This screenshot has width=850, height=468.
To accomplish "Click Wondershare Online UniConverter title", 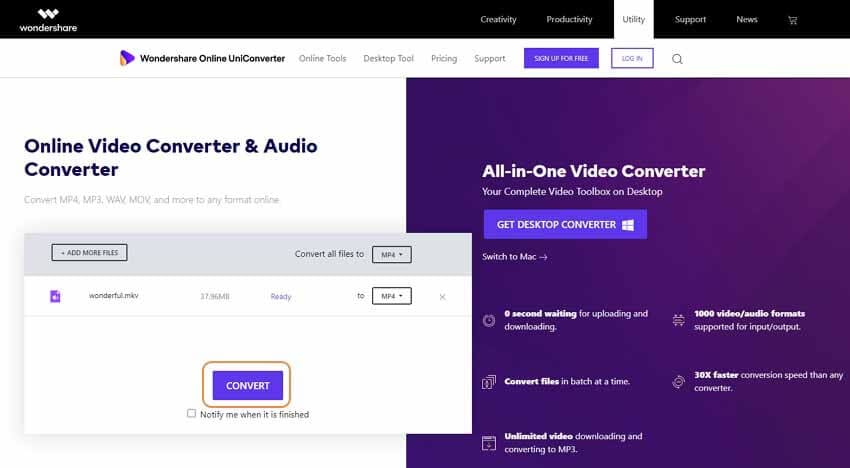I will pos(212,59).
